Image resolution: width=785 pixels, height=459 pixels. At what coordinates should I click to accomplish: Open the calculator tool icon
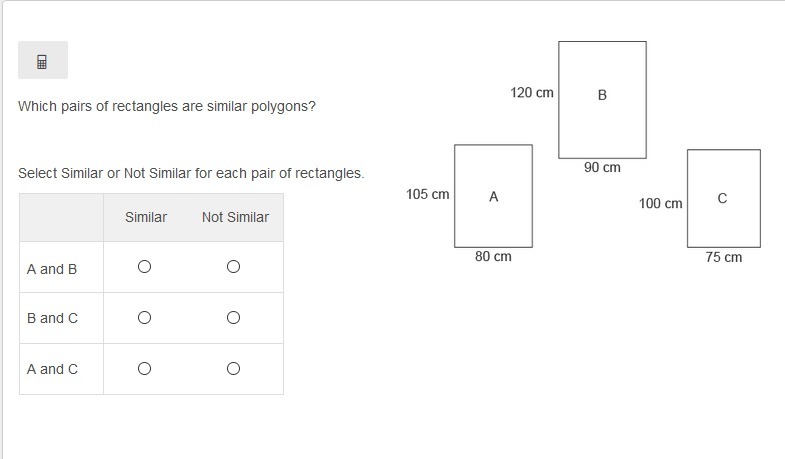coord(43,60)
